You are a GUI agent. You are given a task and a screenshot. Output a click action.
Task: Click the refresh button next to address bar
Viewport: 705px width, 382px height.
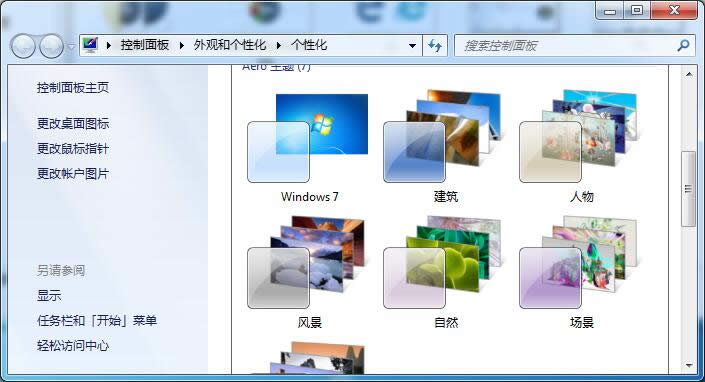[x=435, y=45]
